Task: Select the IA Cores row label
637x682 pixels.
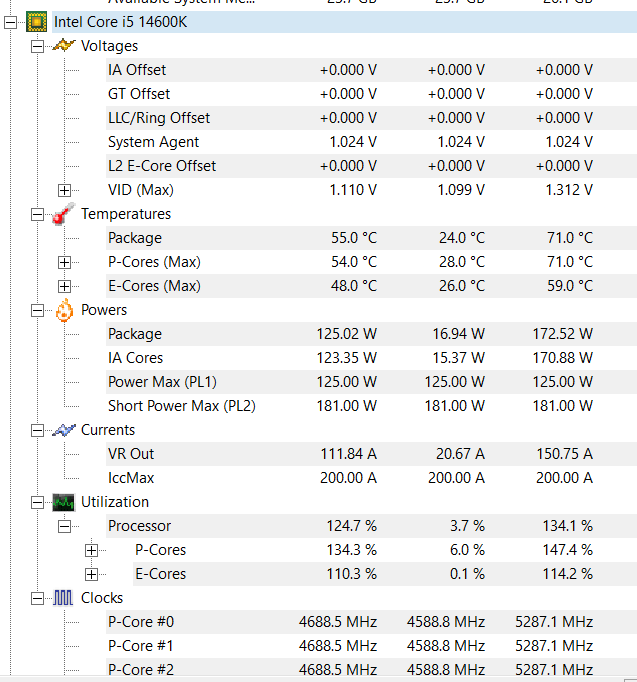Action: coord(135,358)
